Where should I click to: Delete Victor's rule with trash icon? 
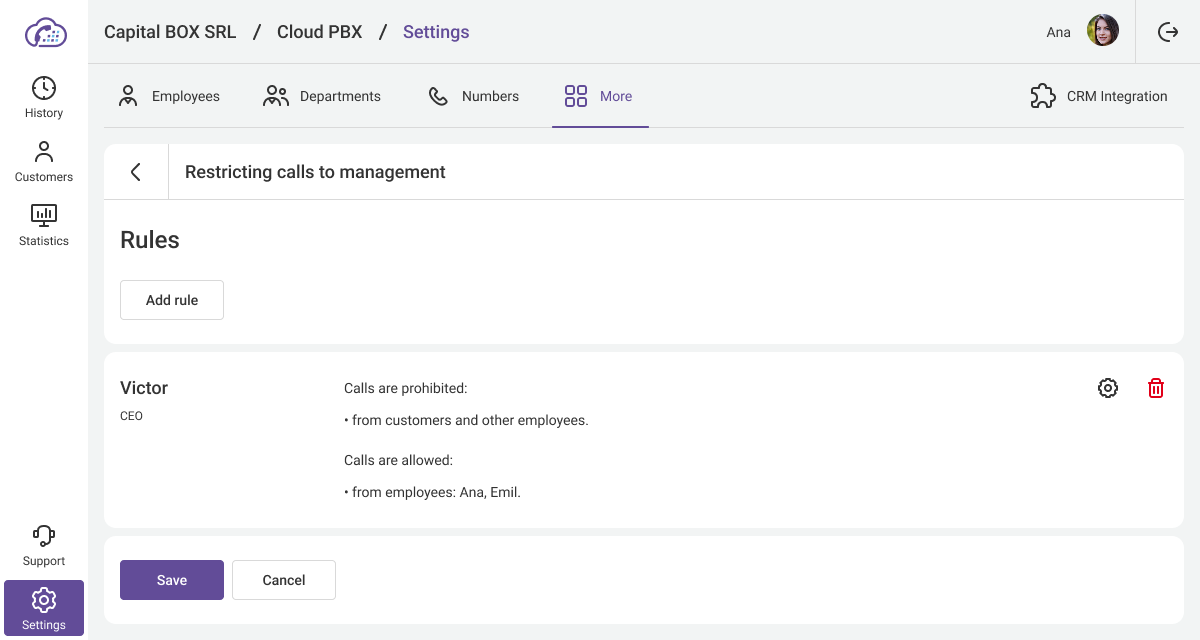pyautogui.click(x=1156, y=388)
